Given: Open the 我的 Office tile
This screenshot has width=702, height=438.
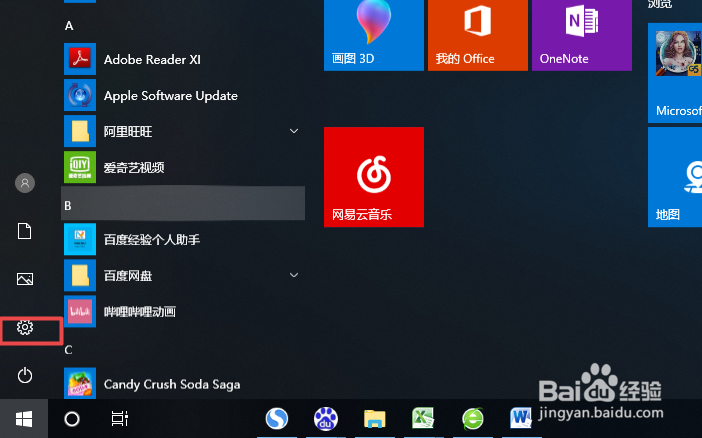Looking at the screenshot, I should 478,35.
